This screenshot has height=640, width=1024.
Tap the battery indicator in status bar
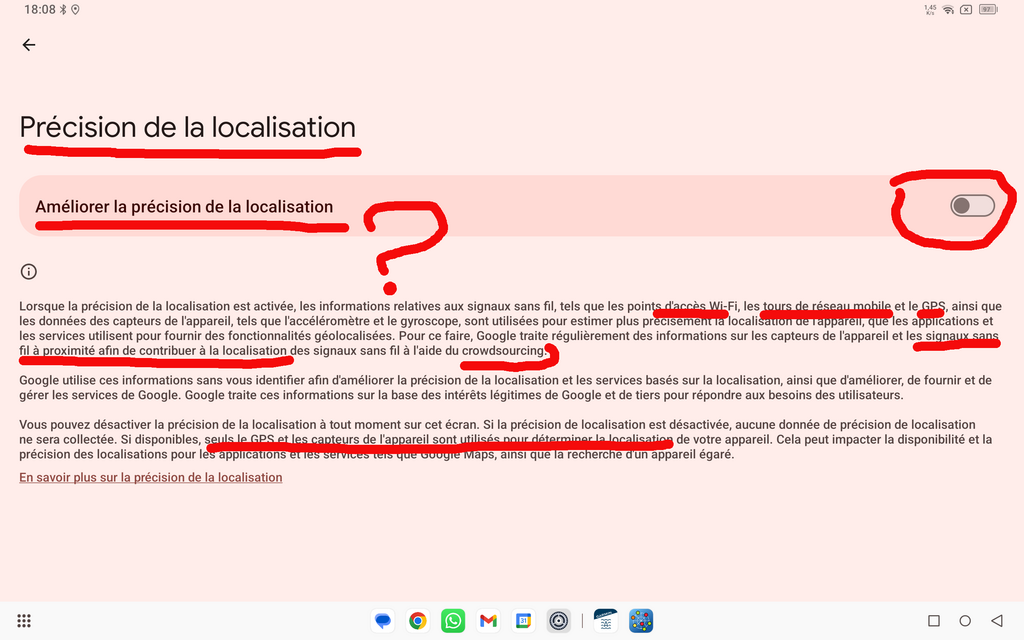pyautogui.click(x=989, y=10)
